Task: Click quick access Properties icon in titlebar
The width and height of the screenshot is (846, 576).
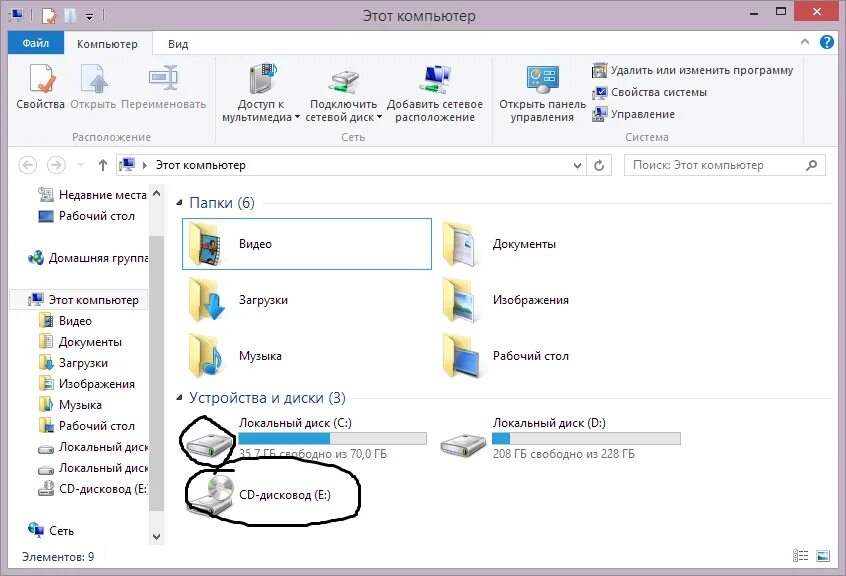Action: 49,16
